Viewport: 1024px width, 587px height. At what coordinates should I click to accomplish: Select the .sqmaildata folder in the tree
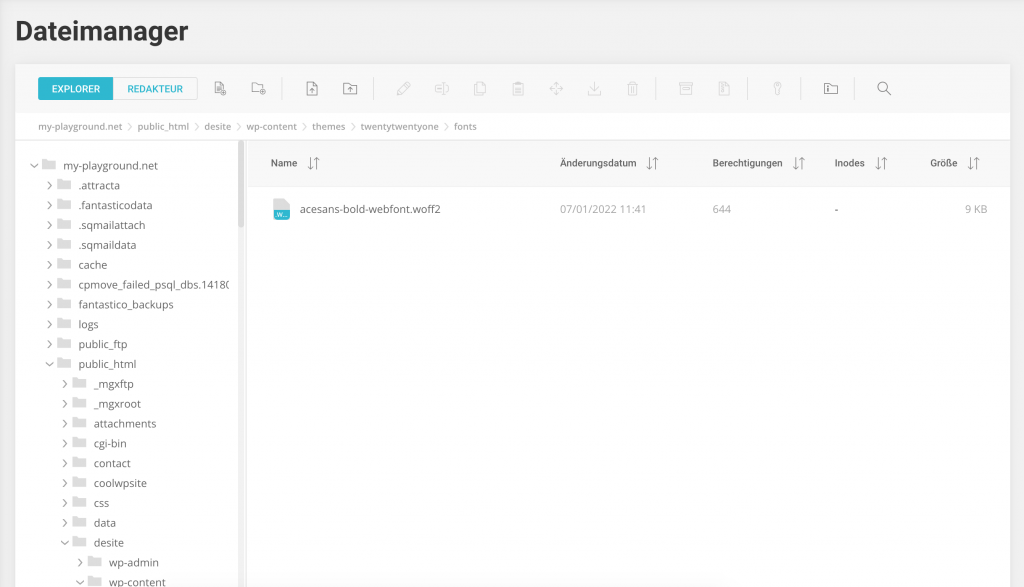pyautogui.click(x=107, y=245)
